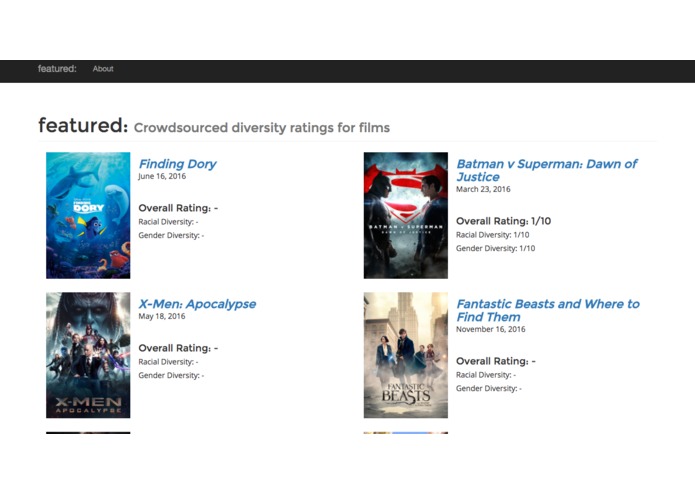Click Fantastic Beasts' Gender Diversity text
This screenshot has width=695, height=494.
489,389
